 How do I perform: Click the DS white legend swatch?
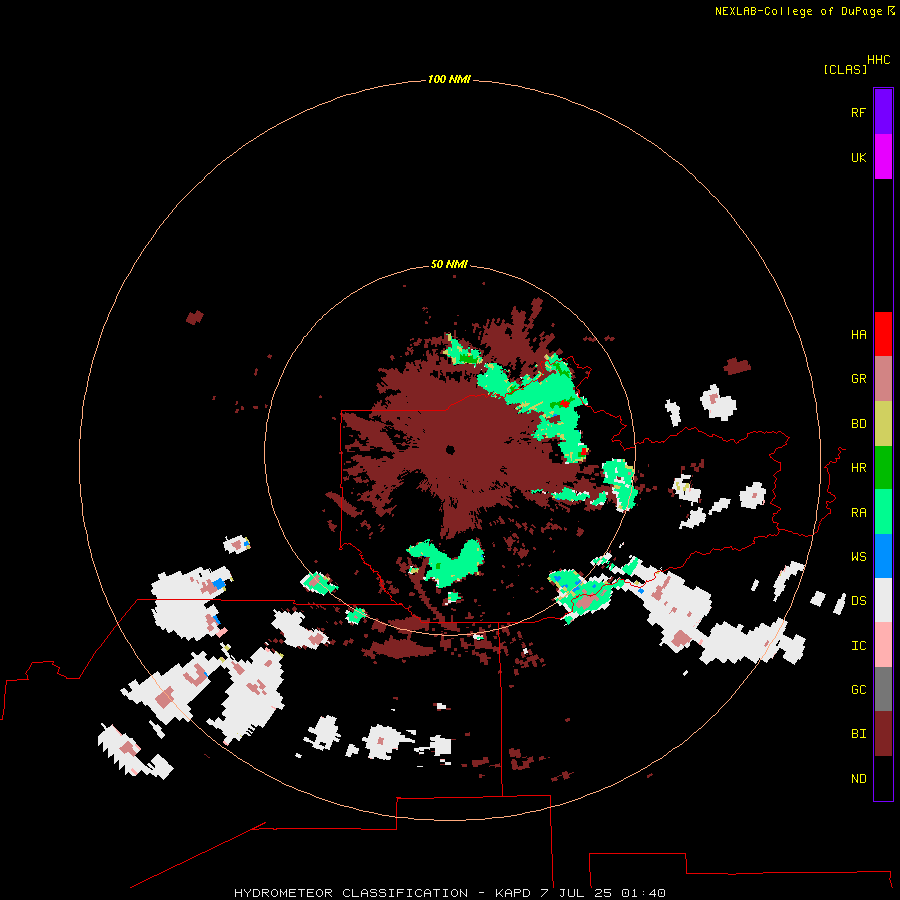coord(883,600)
